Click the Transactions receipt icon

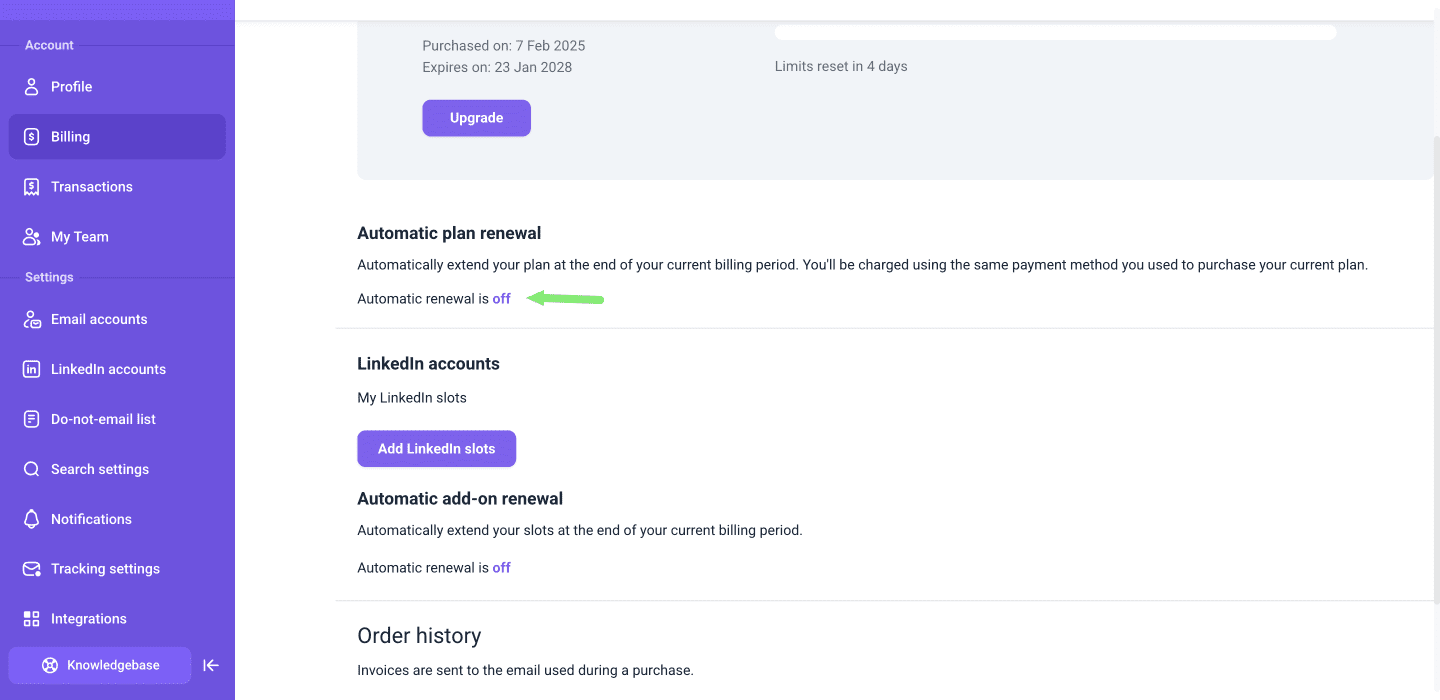click(x=31, y=187)
